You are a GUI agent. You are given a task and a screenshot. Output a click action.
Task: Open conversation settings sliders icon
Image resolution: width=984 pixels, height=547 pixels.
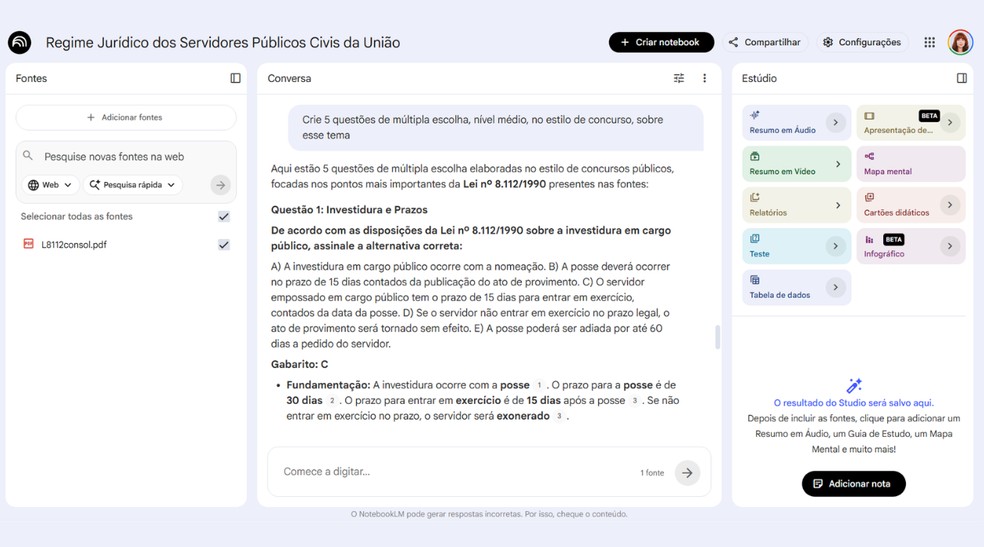point(679,78)
